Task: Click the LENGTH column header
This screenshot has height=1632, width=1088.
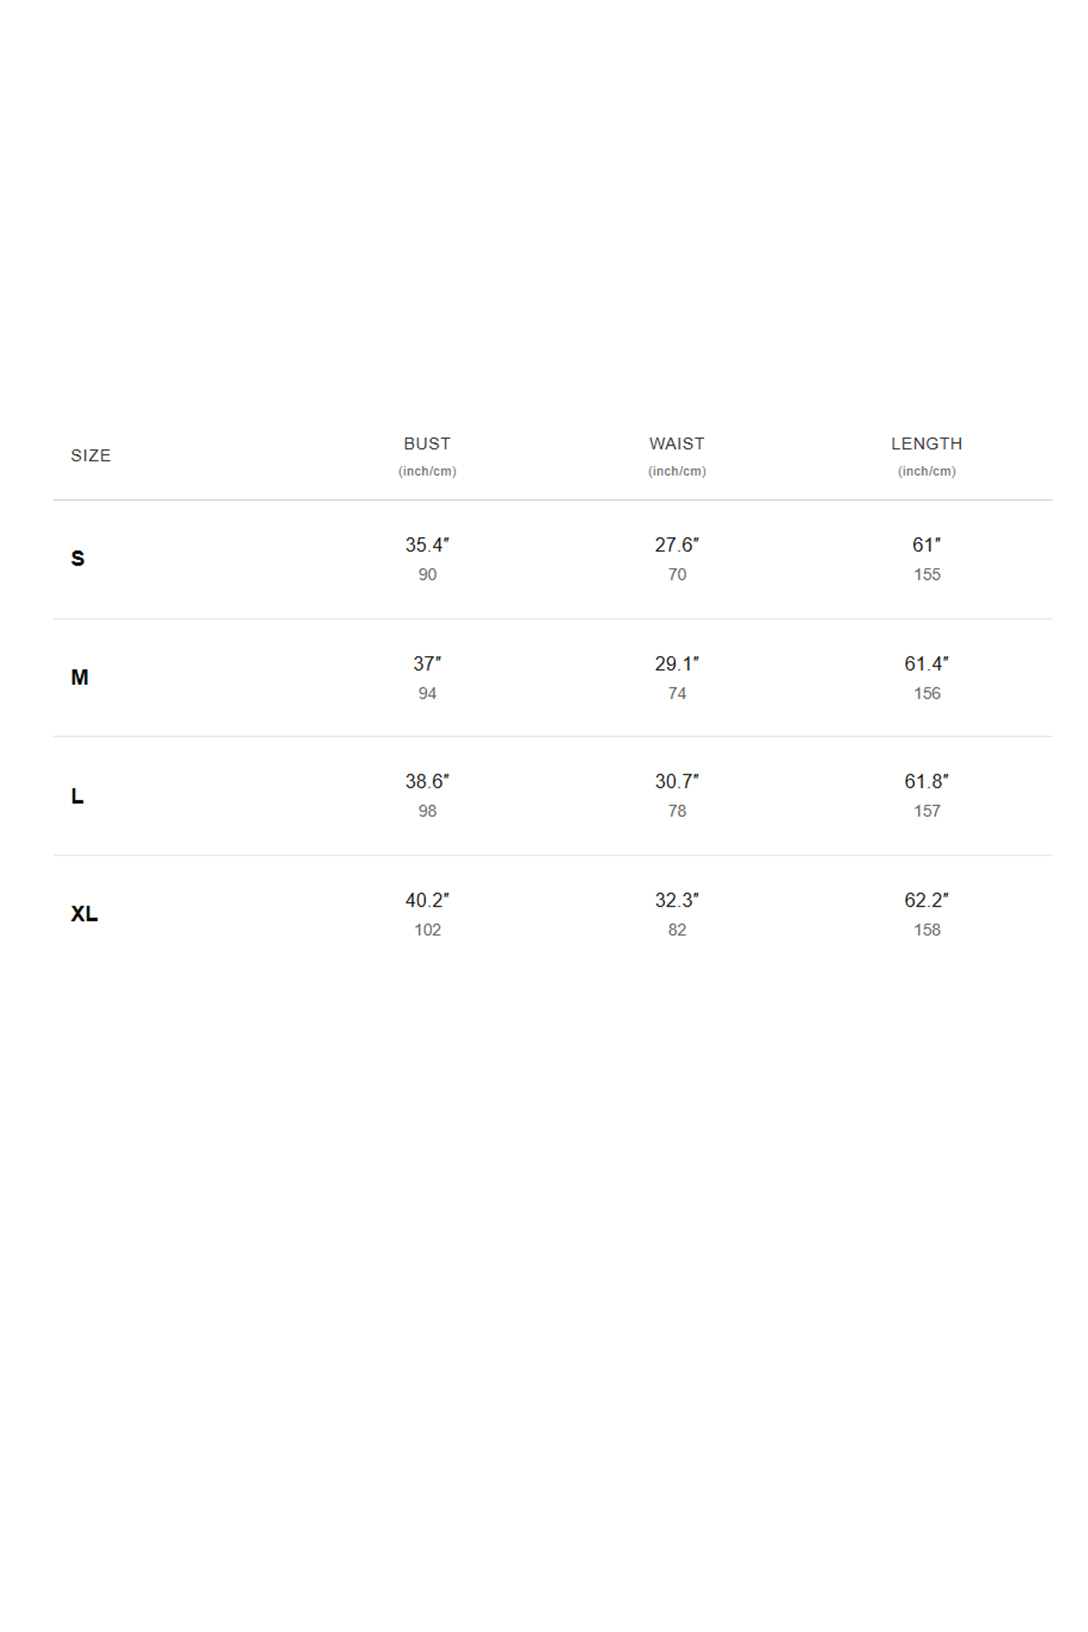Action: 927,443
